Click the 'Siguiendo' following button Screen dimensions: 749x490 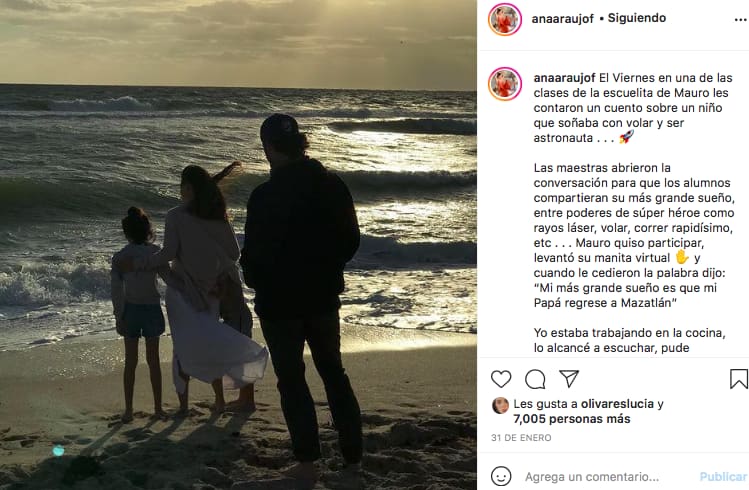coord(636,18)
